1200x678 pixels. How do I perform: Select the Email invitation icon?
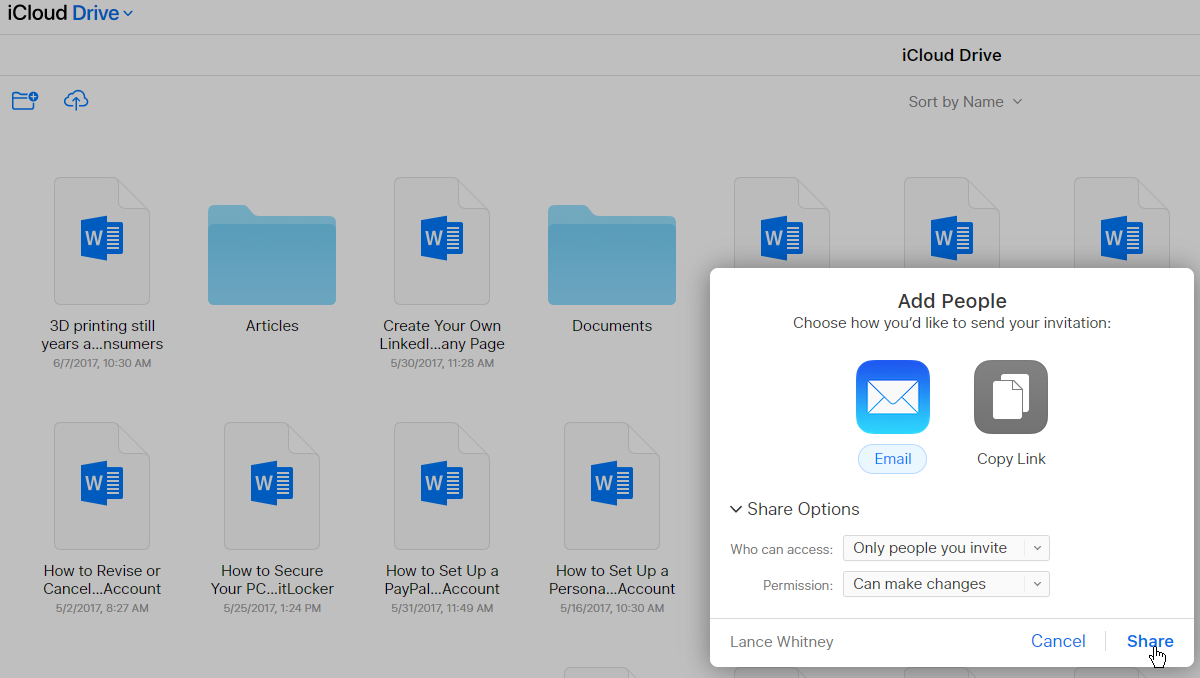point(893,397)
